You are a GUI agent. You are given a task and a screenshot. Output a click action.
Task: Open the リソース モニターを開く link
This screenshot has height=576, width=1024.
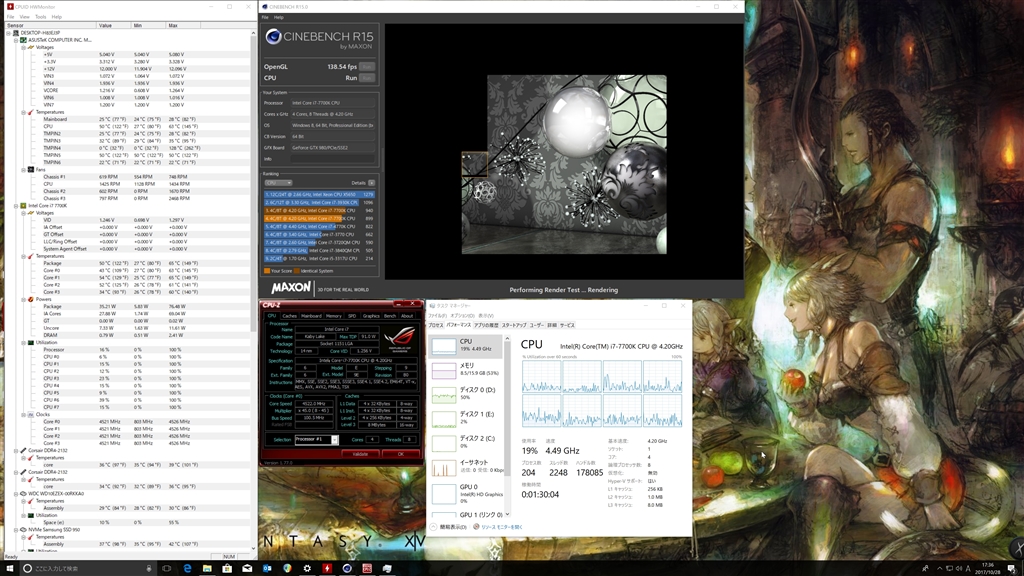click(x=500, y=526)
